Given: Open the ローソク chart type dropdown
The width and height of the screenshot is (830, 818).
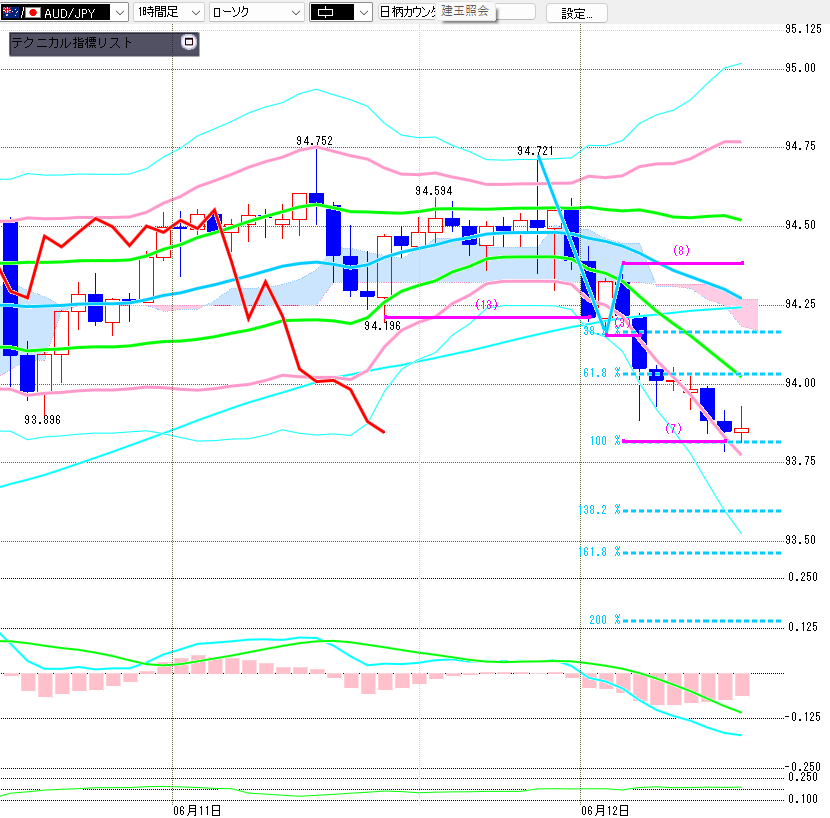Looking at the screenshot, I should pyautogui.click(x=256, y=12).
